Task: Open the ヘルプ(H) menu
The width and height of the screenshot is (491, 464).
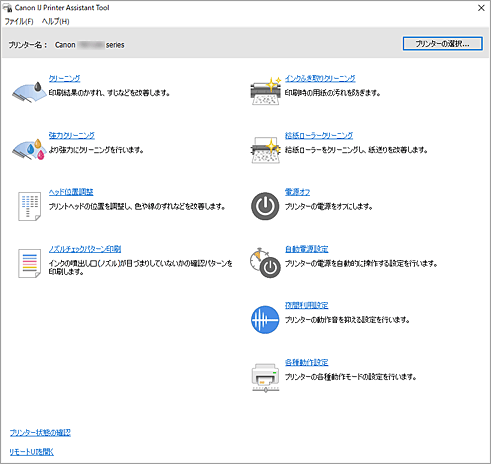Action: 55,22
